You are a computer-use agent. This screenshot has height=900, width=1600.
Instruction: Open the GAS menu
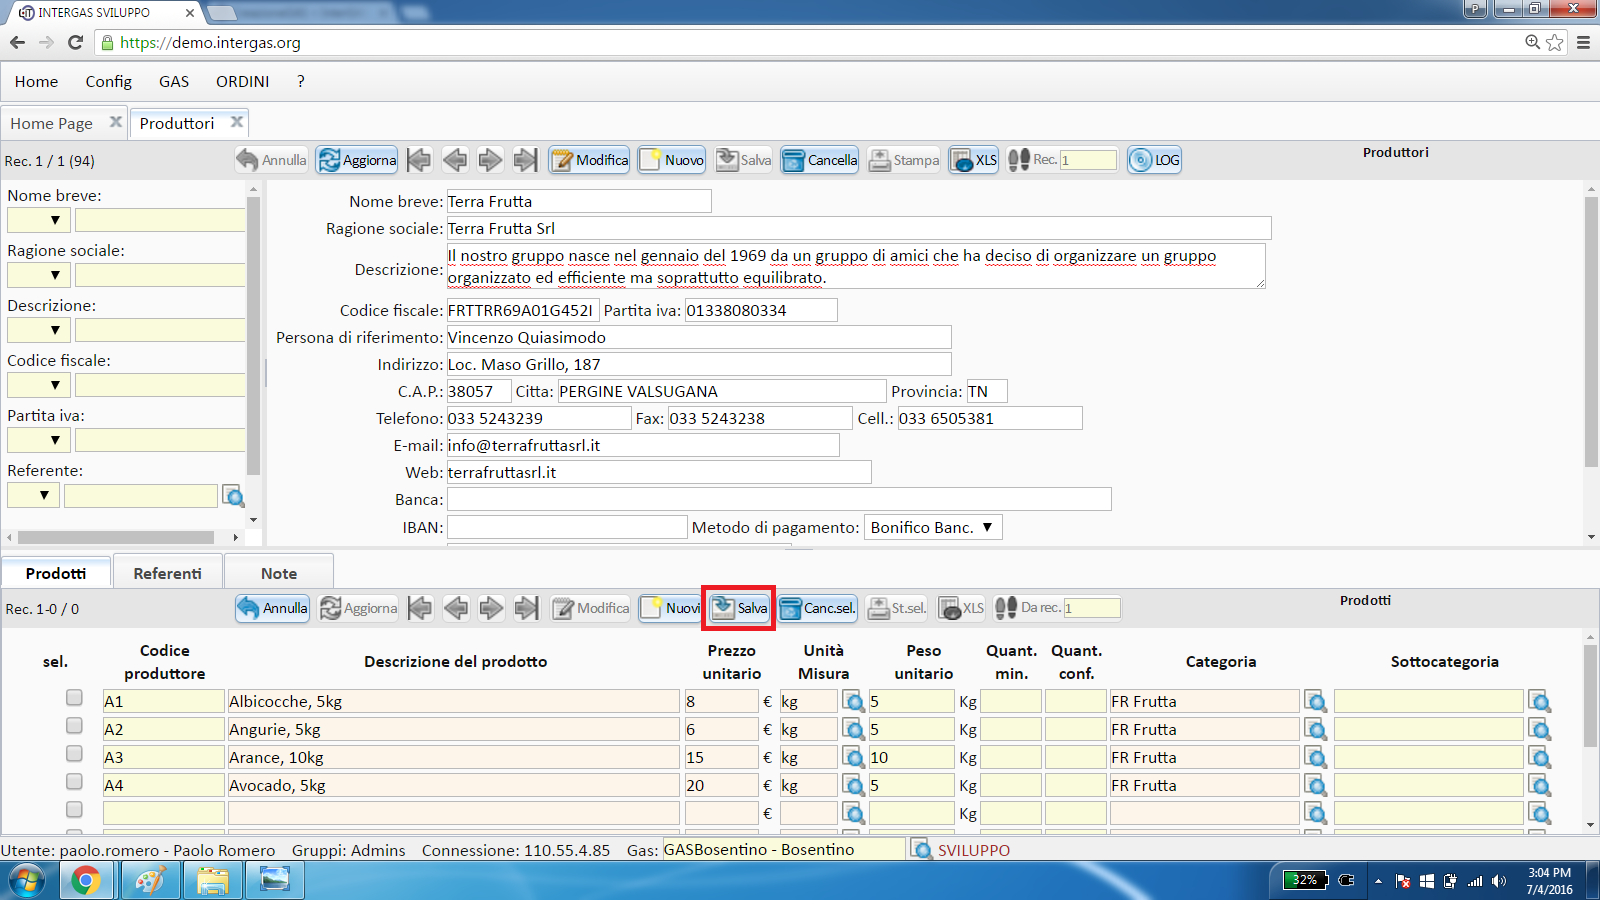[x=174, y=81]
